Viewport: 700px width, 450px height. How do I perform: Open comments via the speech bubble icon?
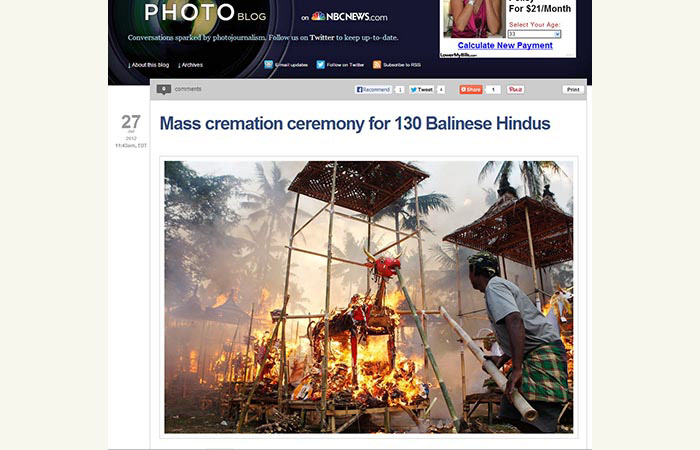point(164,89)
